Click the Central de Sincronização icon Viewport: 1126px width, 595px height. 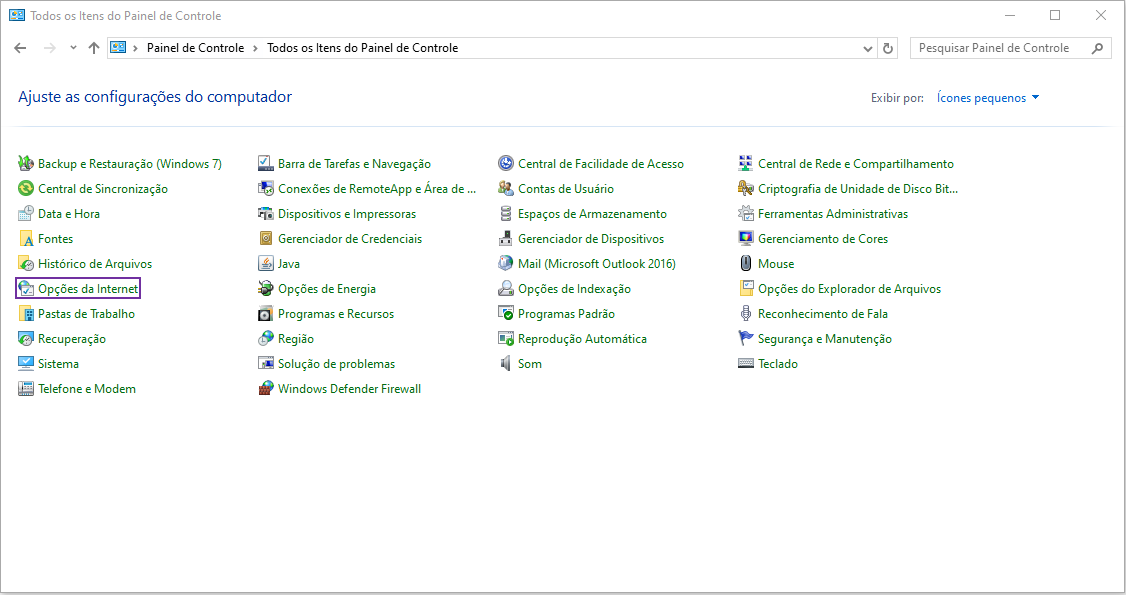(x=26, y=189)
